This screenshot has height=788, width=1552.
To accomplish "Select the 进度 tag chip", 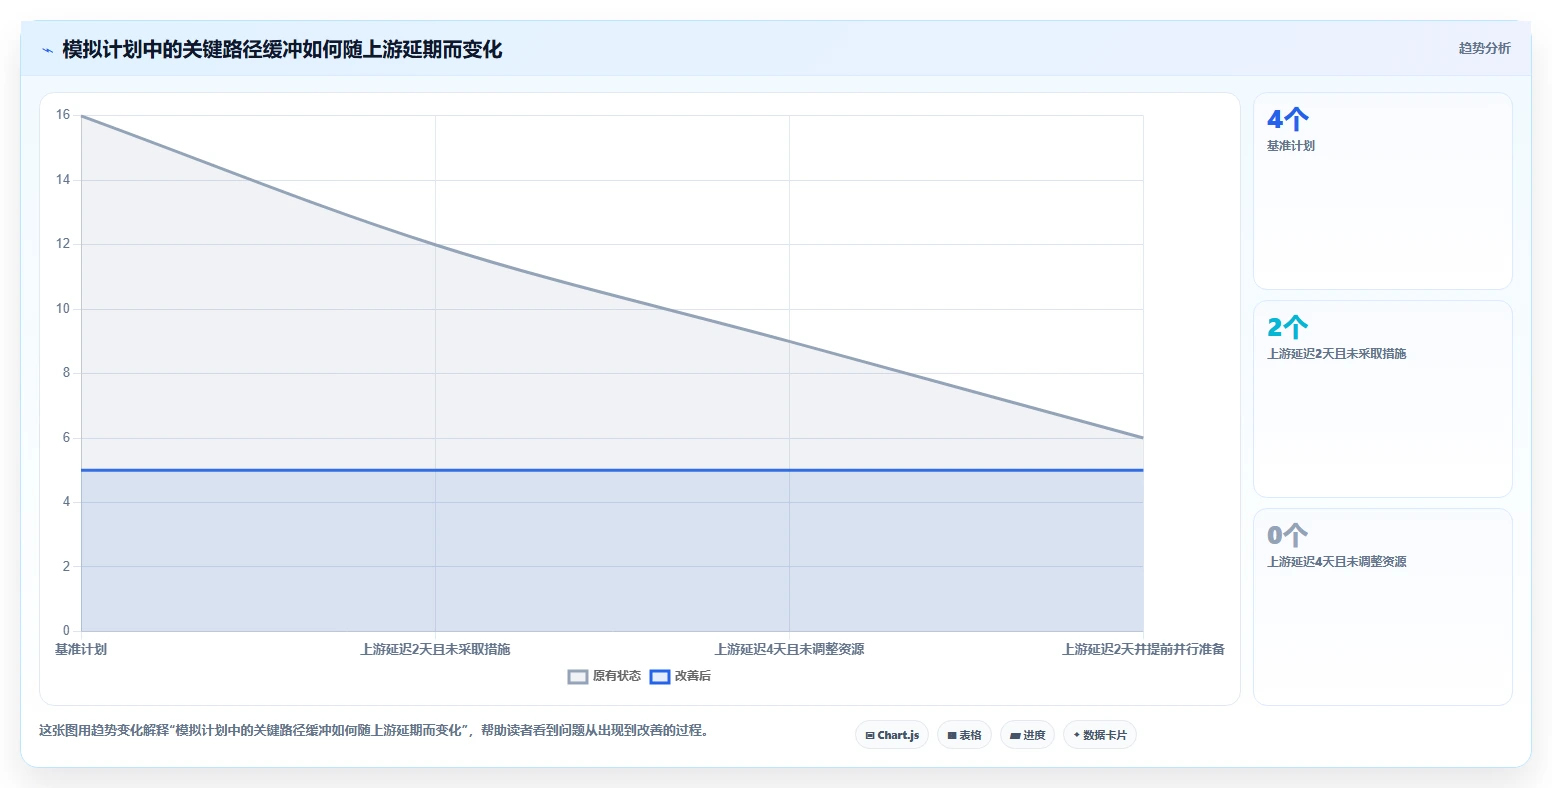I will [1027, 735].
